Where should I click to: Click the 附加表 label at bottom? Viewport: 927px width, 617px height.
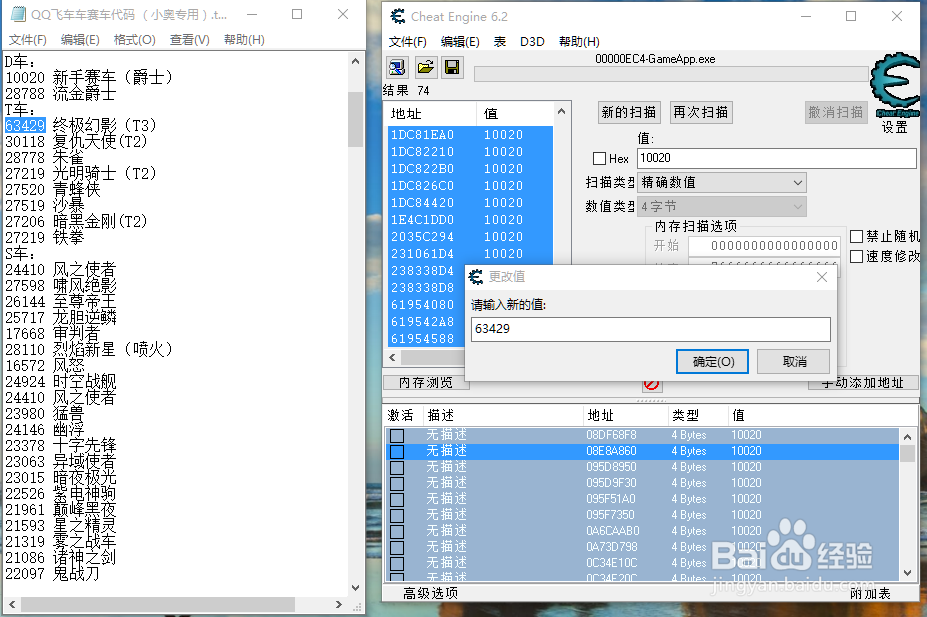pyautogui.click(x=870, y=593)
